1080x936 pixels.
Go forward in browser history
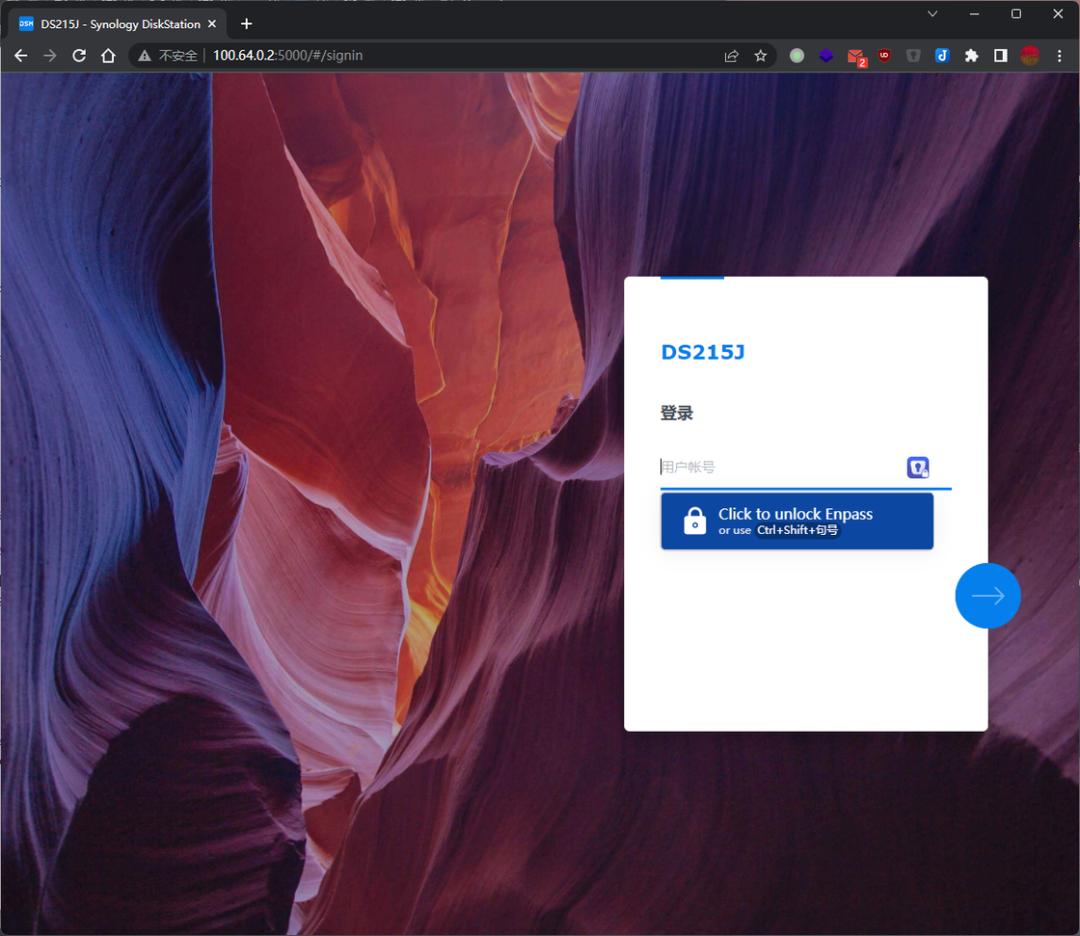coord(50,55)
